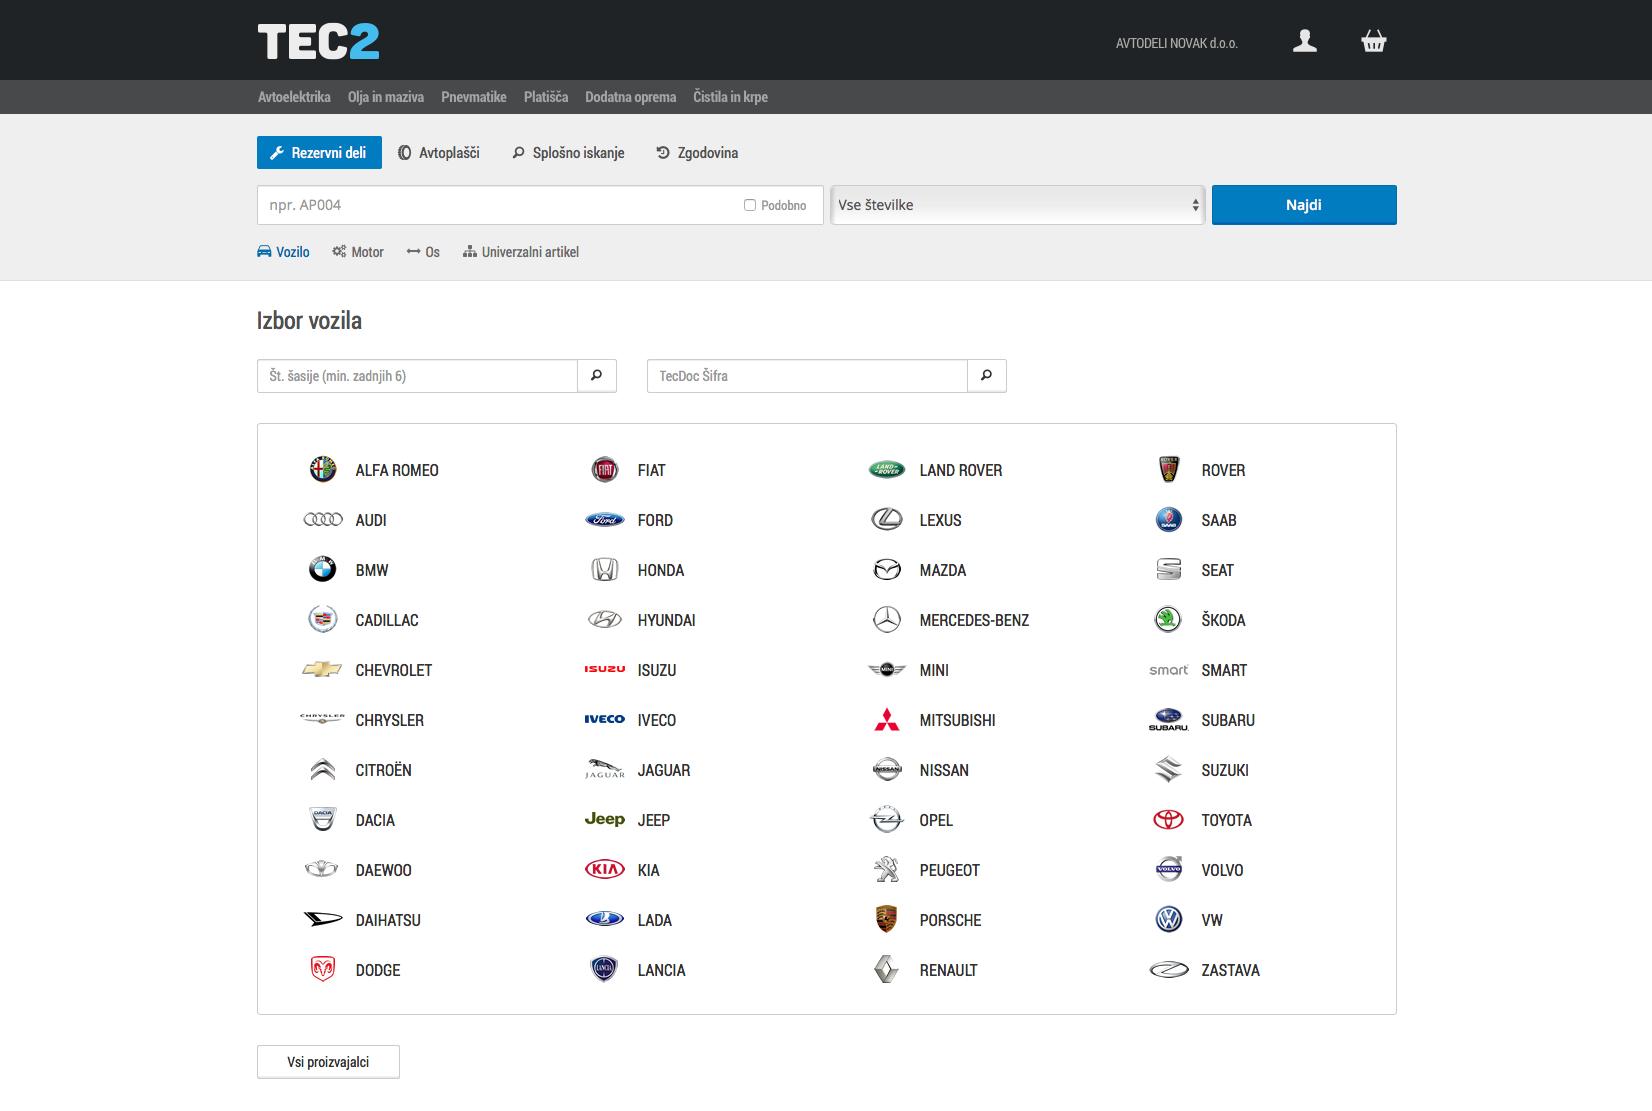The height and width of the screenshot is (1111, 1652).
Task: Click the Kia logo
Action: coord(605,869)
